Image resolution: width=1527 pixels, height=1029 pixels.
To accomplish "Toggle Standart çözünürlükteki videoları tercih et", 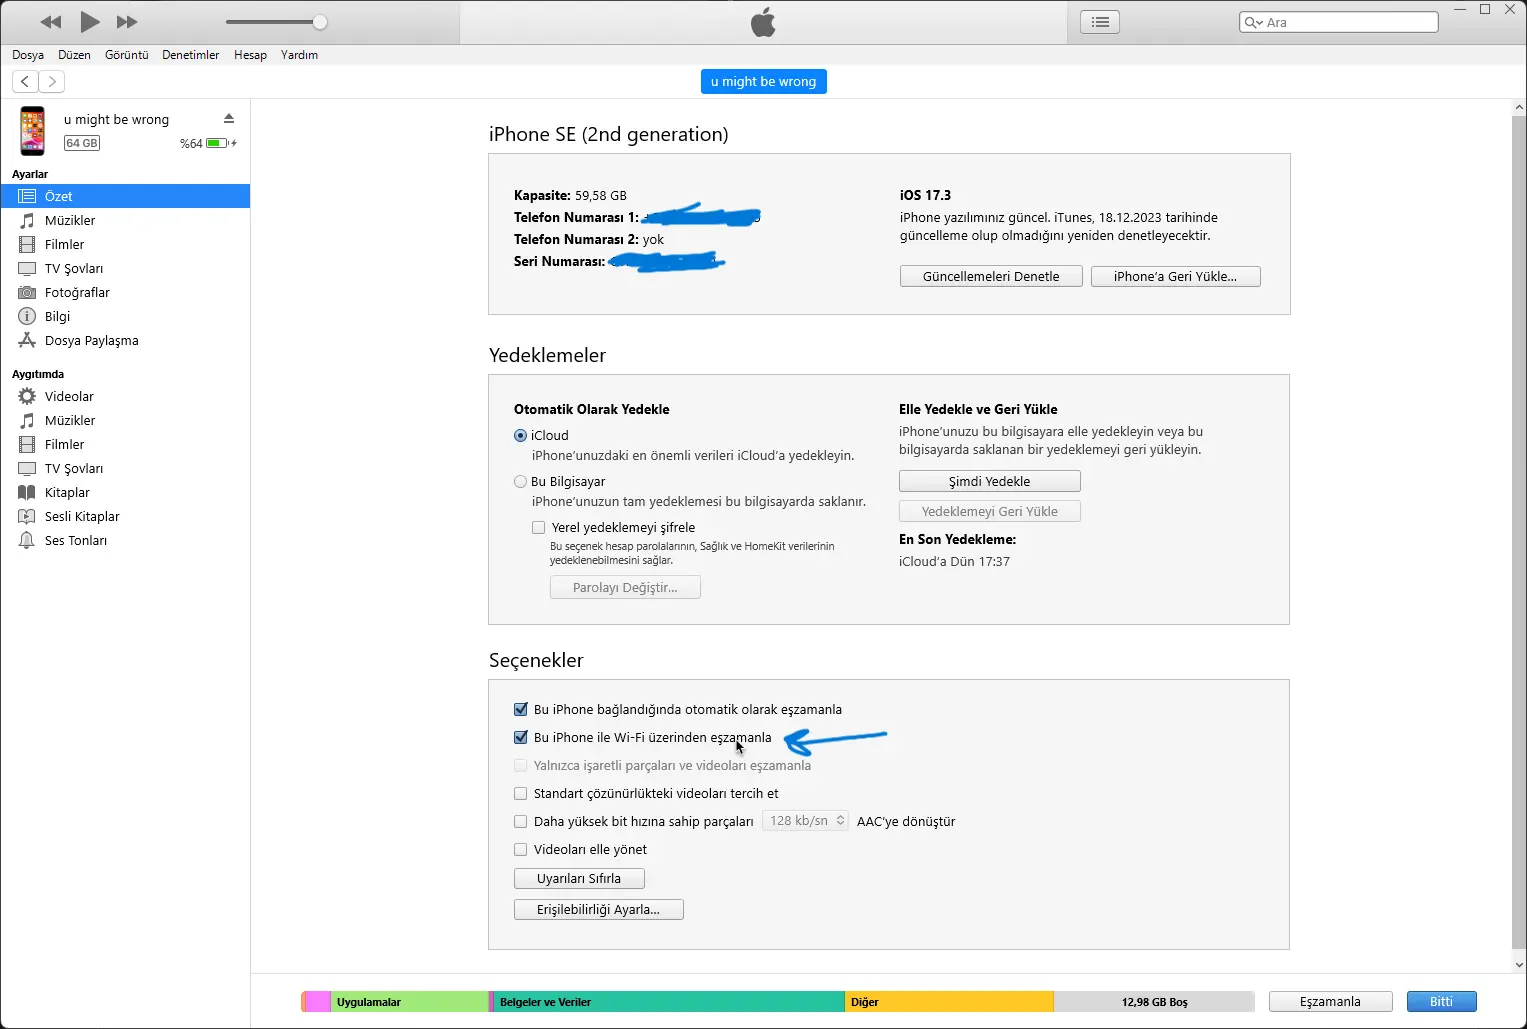I will pyautogui.click(x=520, y=793).
